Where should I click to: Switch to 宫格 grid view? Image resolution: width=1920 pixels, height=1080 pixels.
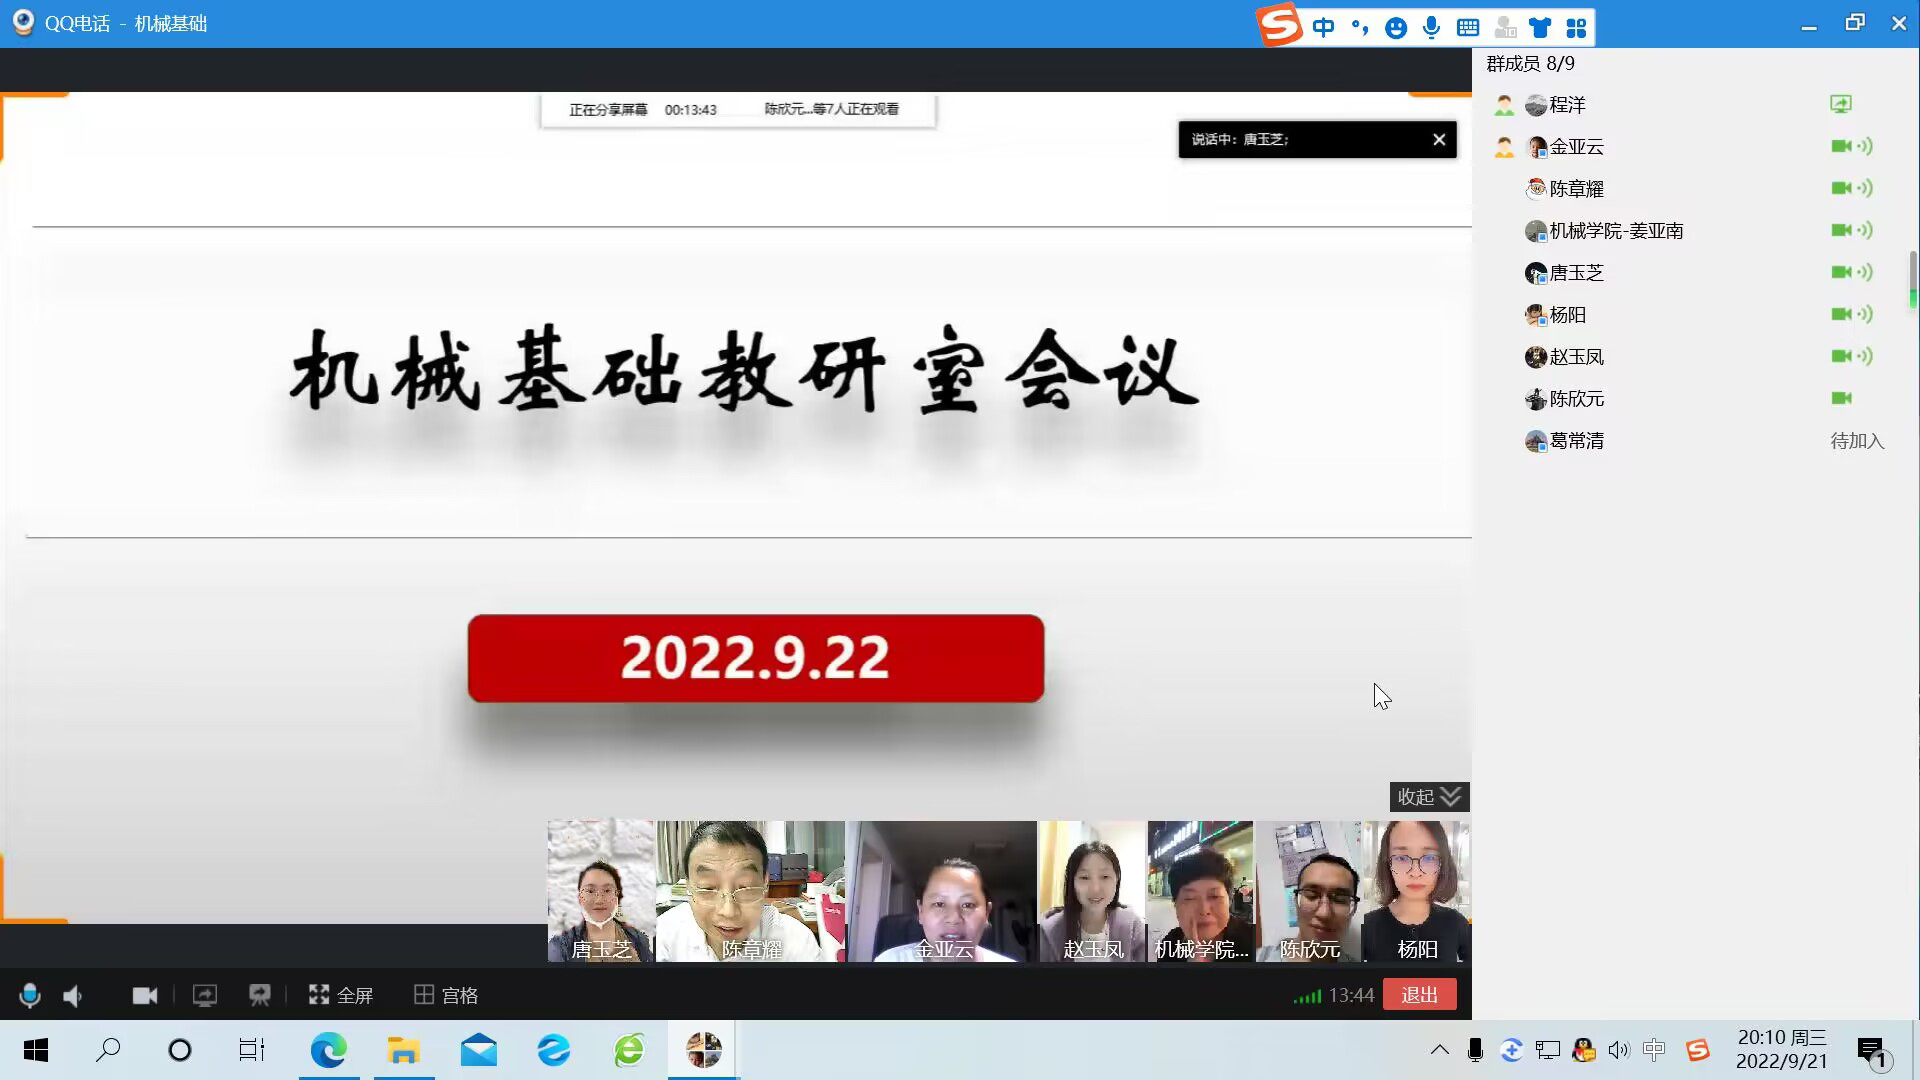tap(446, 995)
